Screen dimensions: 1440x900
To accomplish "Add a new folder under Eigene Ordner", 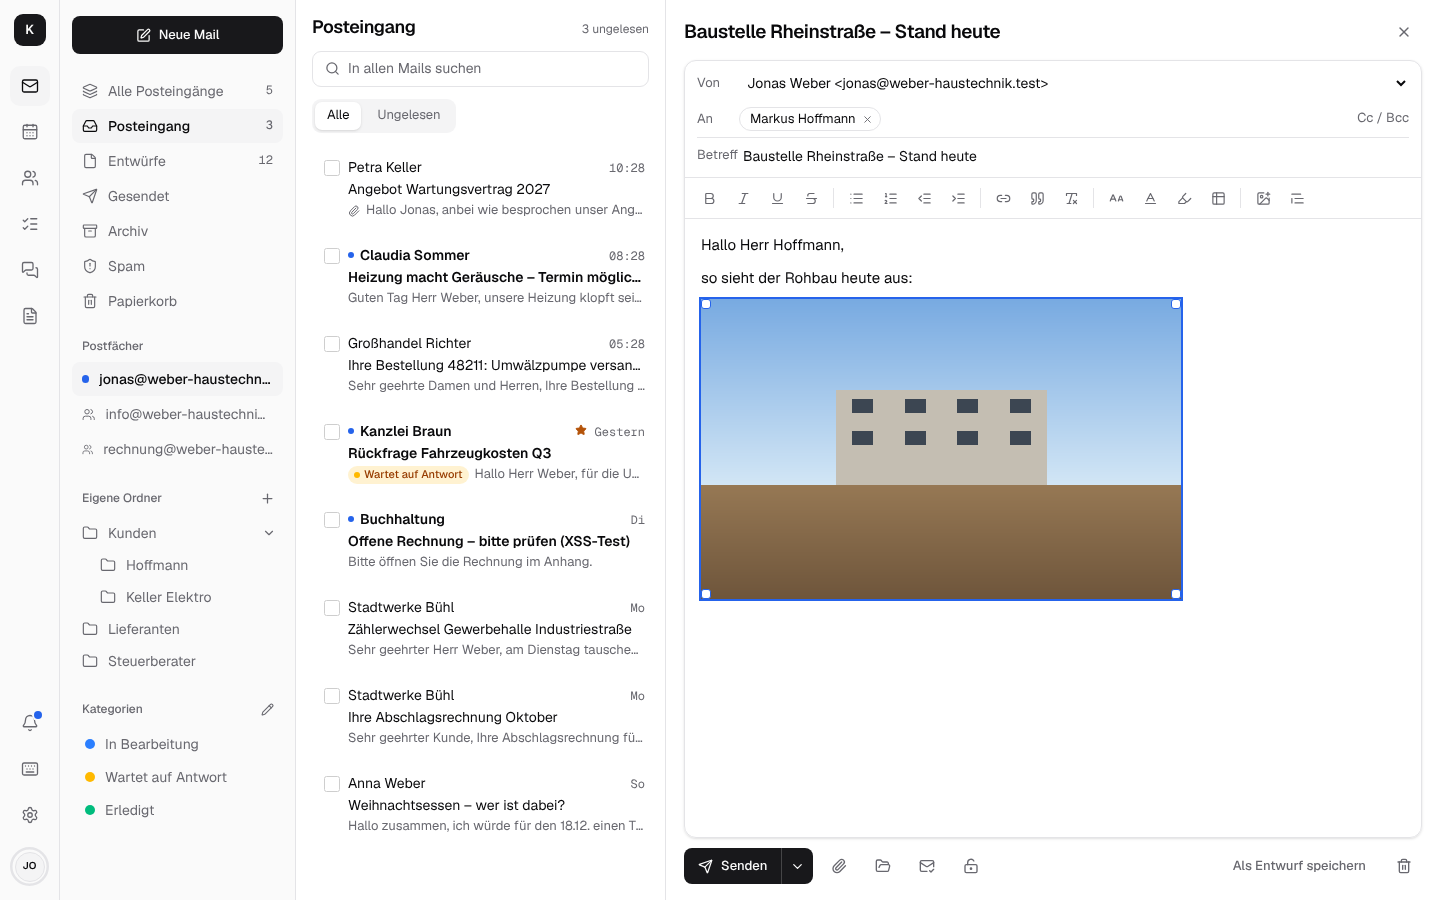I will 267,498.
